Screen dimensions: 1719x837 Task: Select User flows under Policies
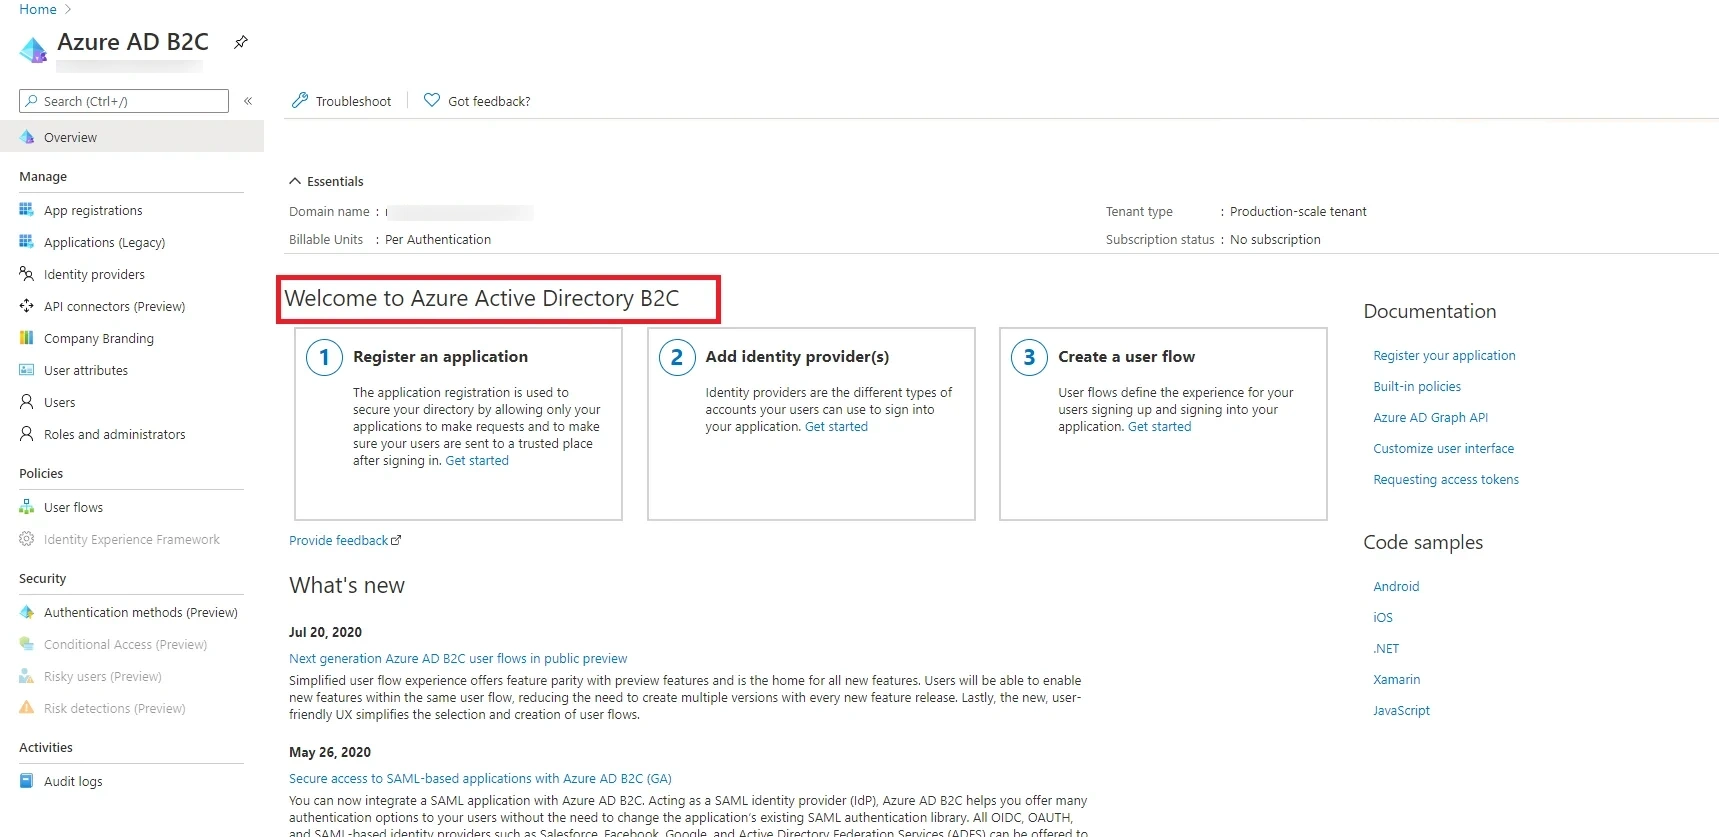click(x=73, y=507)
